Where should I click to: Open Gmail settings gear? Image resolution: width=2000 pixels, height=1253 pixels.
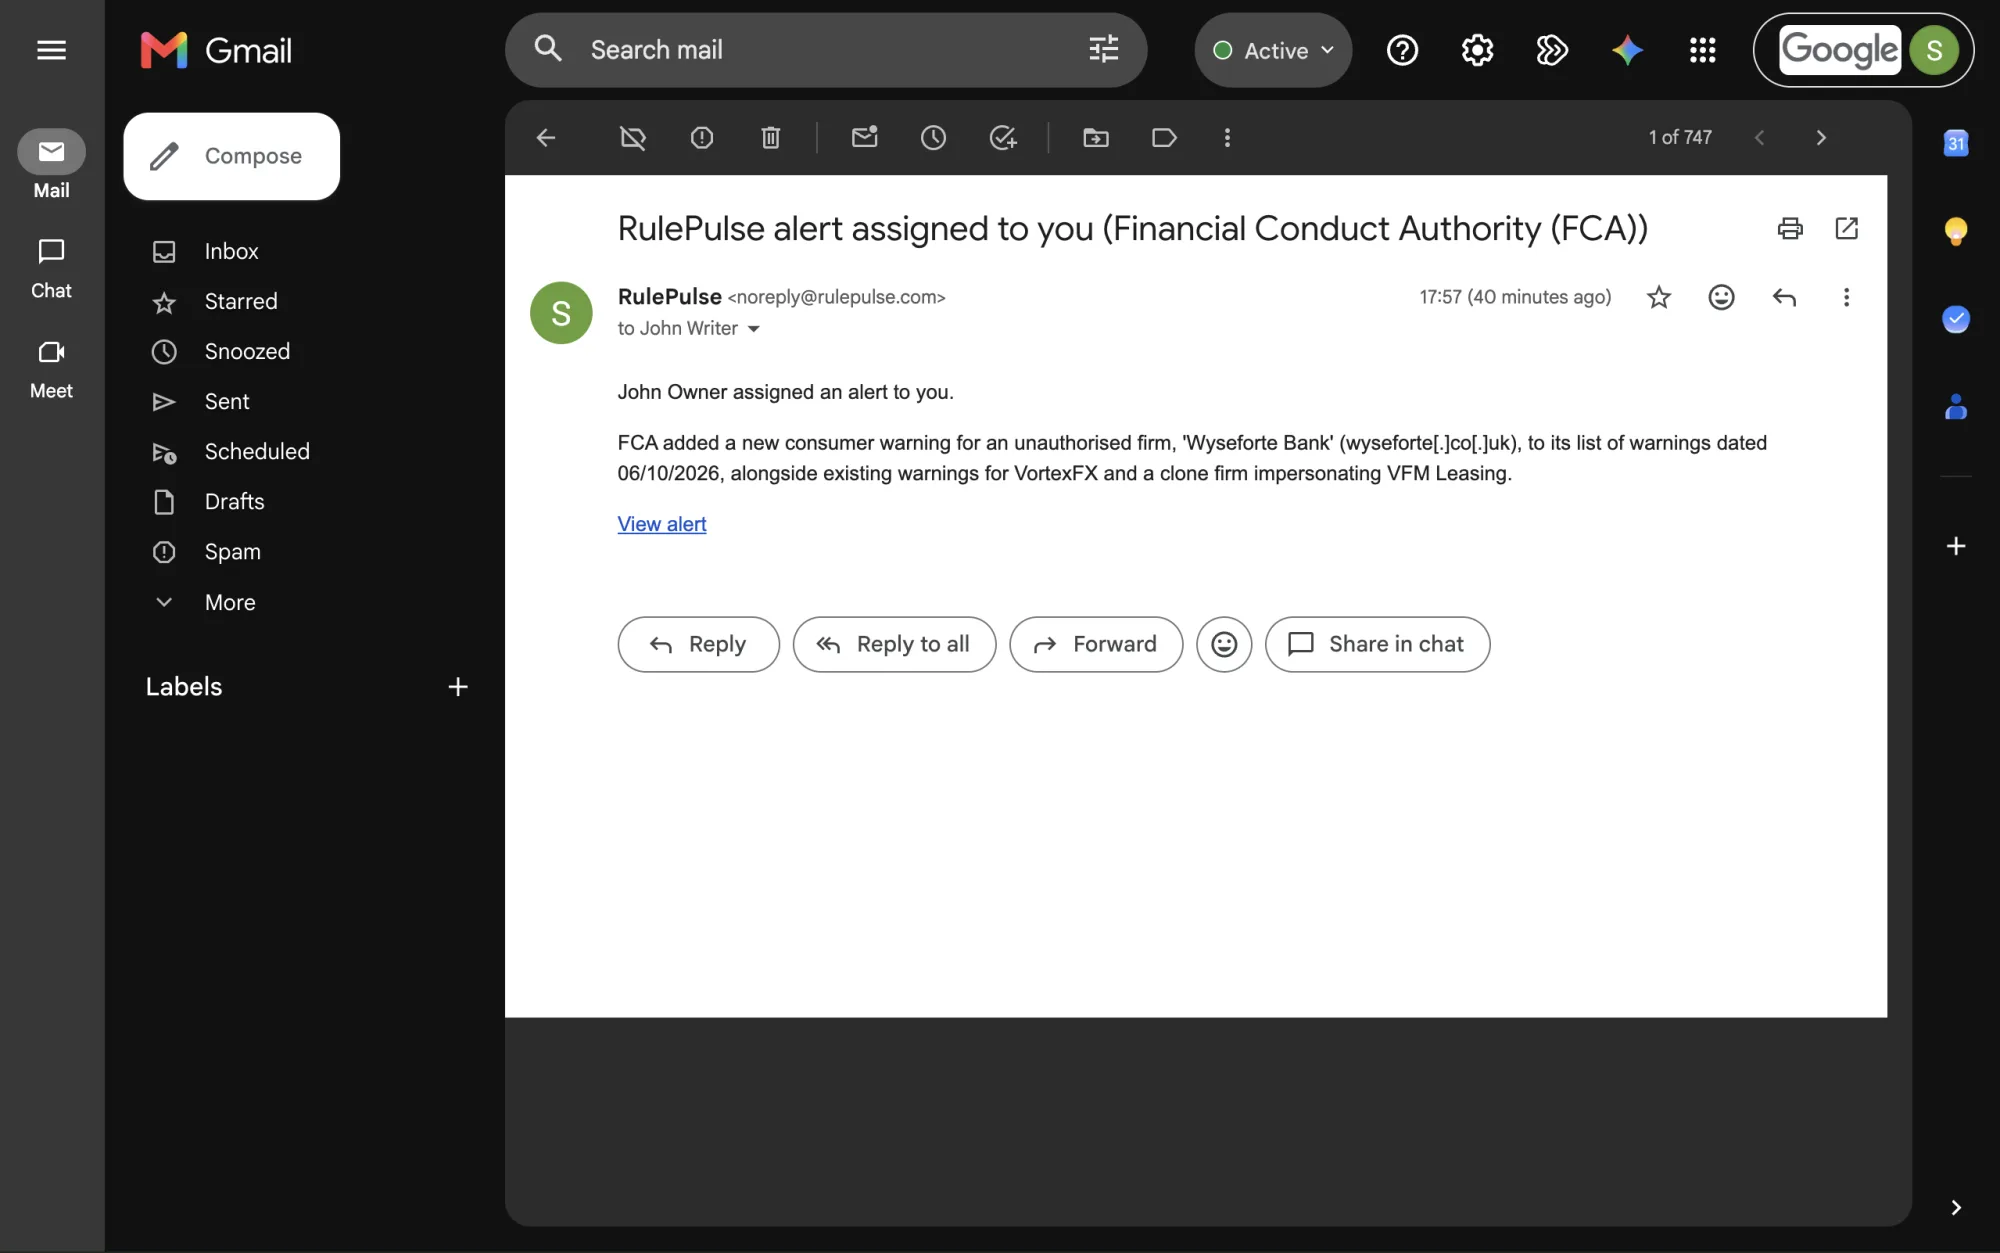point(1477,50)
